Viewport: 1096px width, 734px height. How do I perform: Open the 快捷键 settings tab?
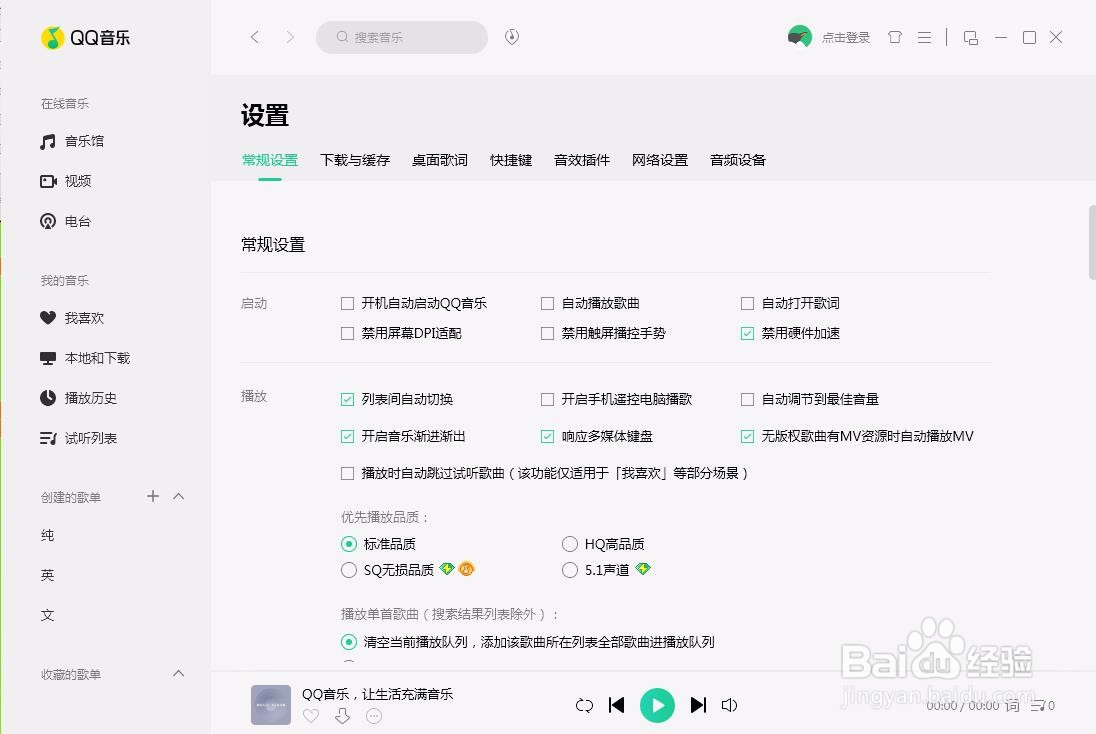pos(511,160)
